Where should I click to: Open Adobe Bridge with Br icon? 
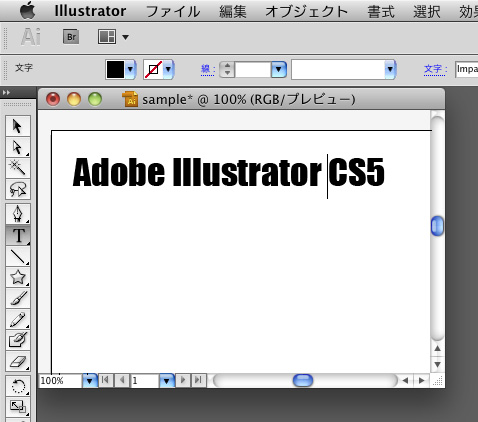71,37
